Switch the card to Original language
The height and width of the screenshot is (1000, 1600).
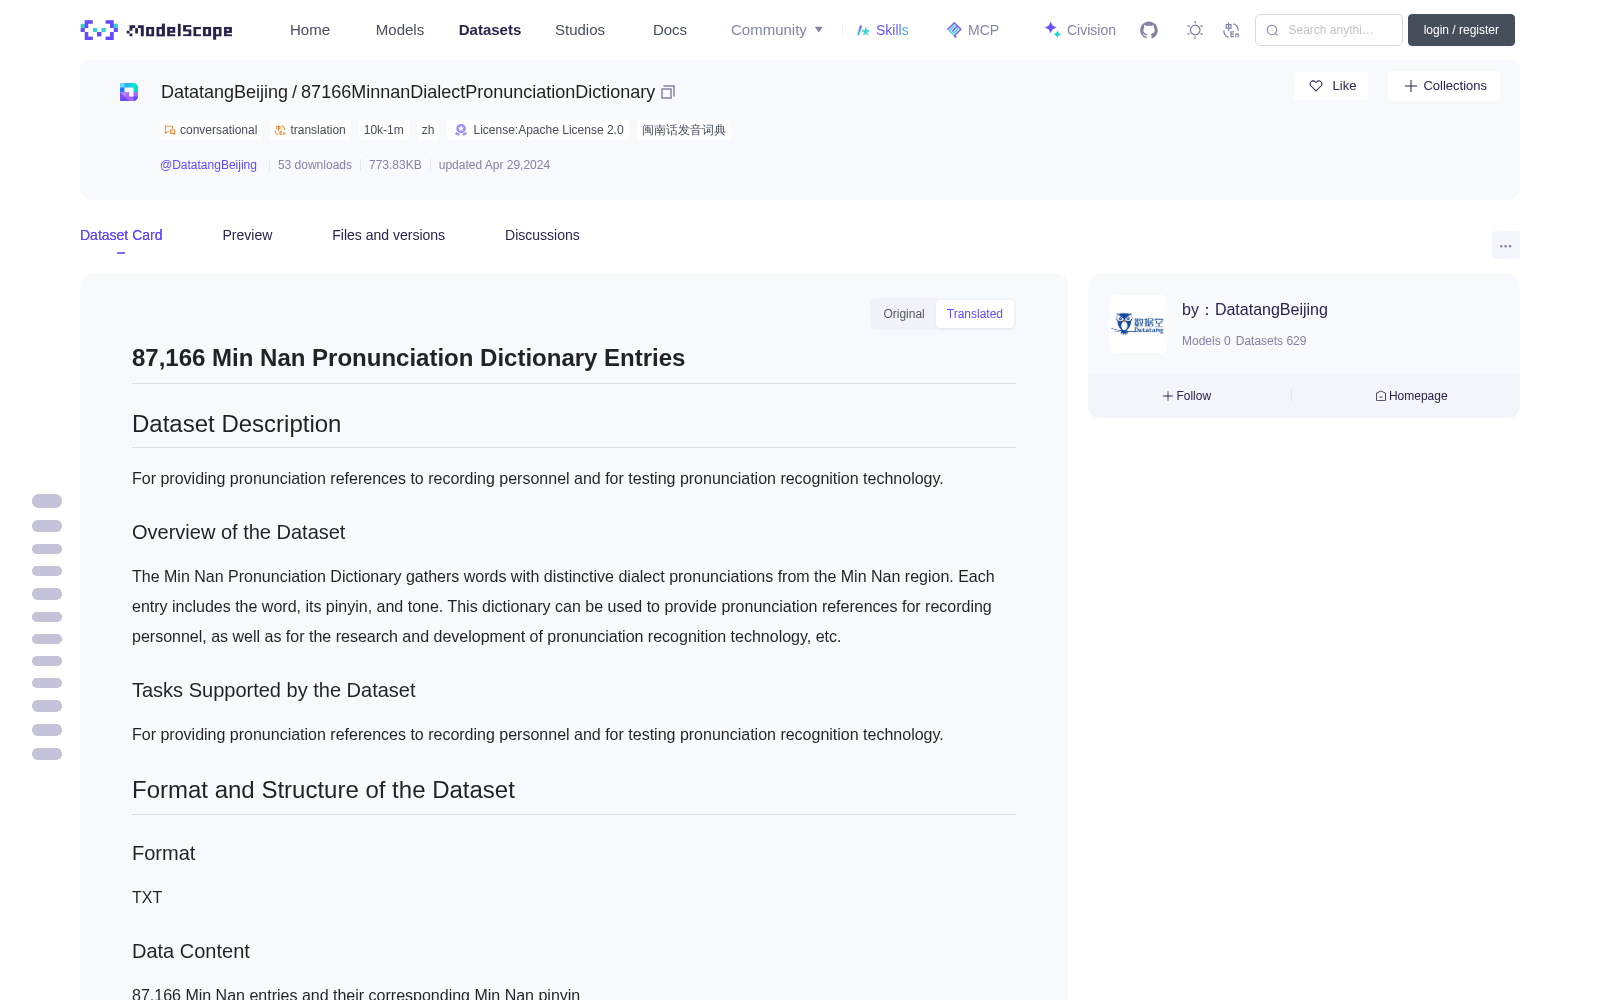pos(904,314)
